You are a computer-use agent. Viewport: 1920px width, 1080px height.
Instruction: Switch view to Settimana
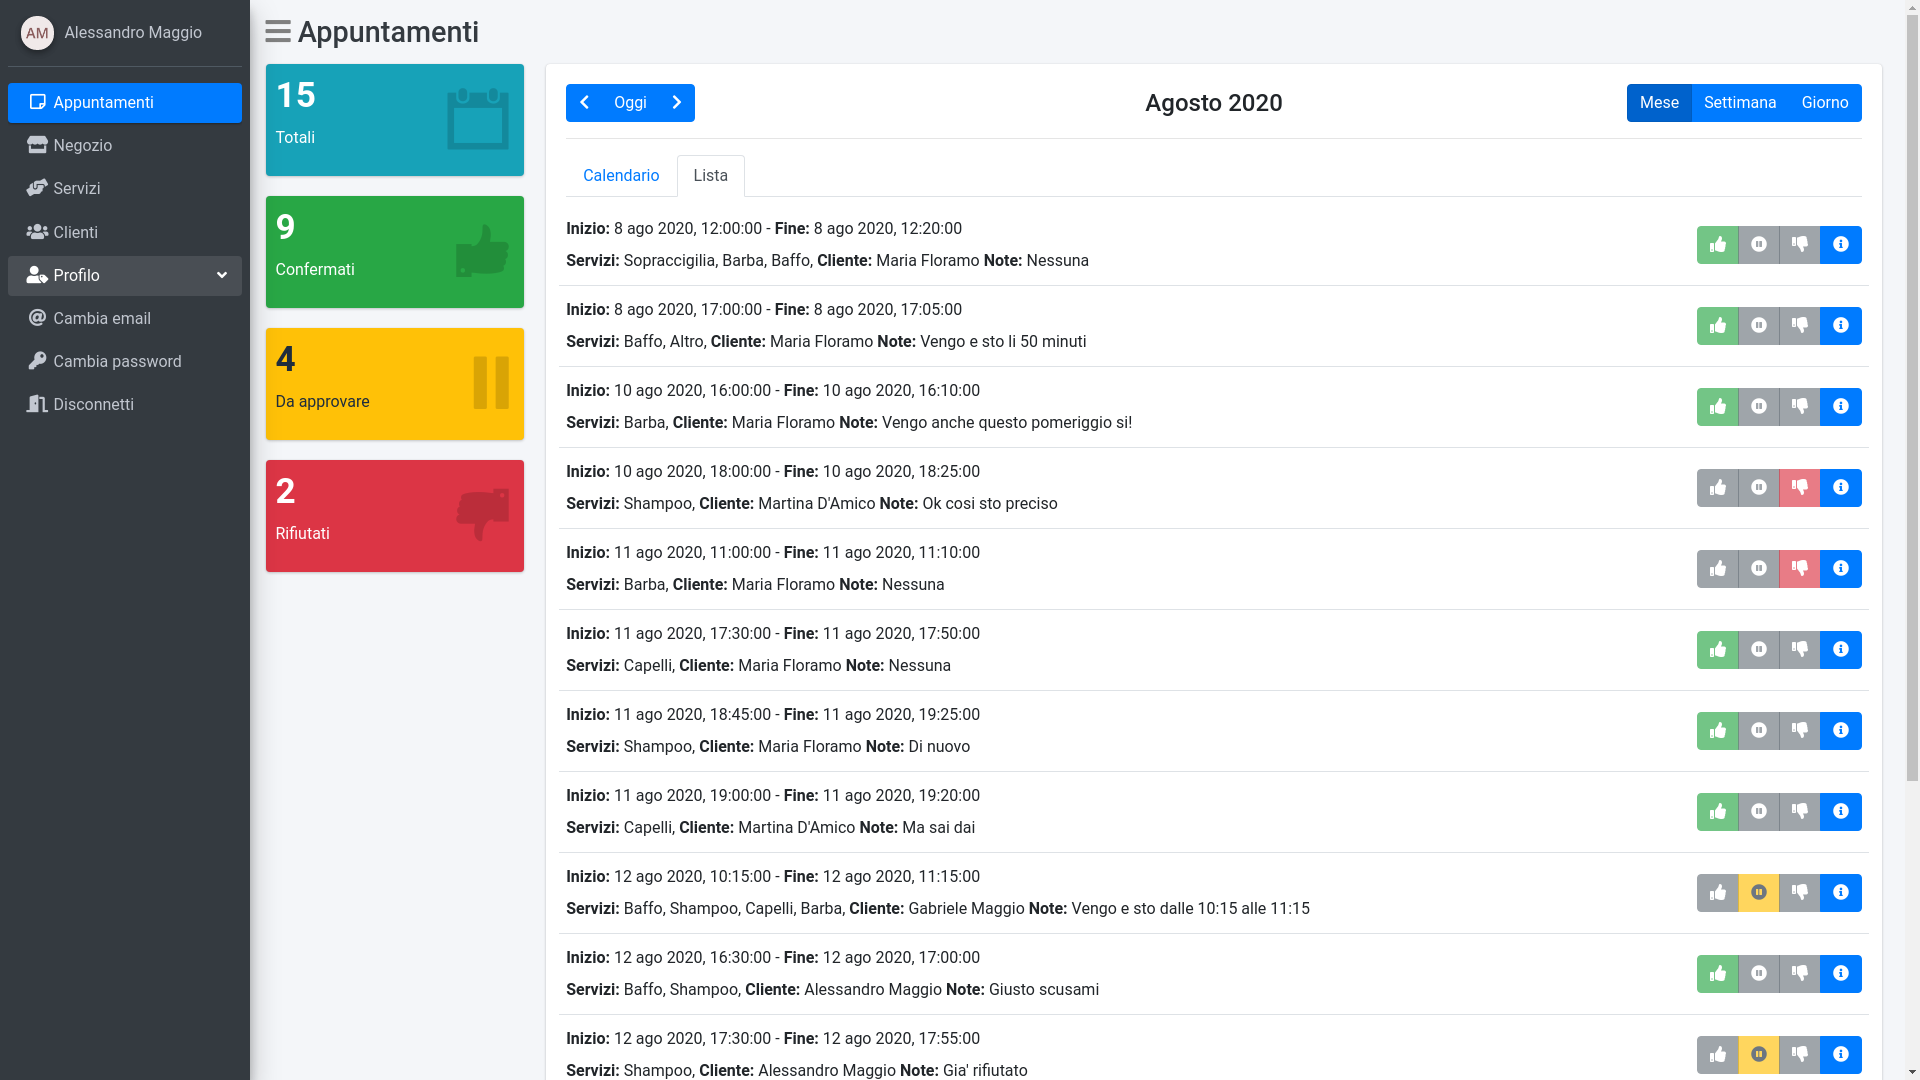(1739, 103)
